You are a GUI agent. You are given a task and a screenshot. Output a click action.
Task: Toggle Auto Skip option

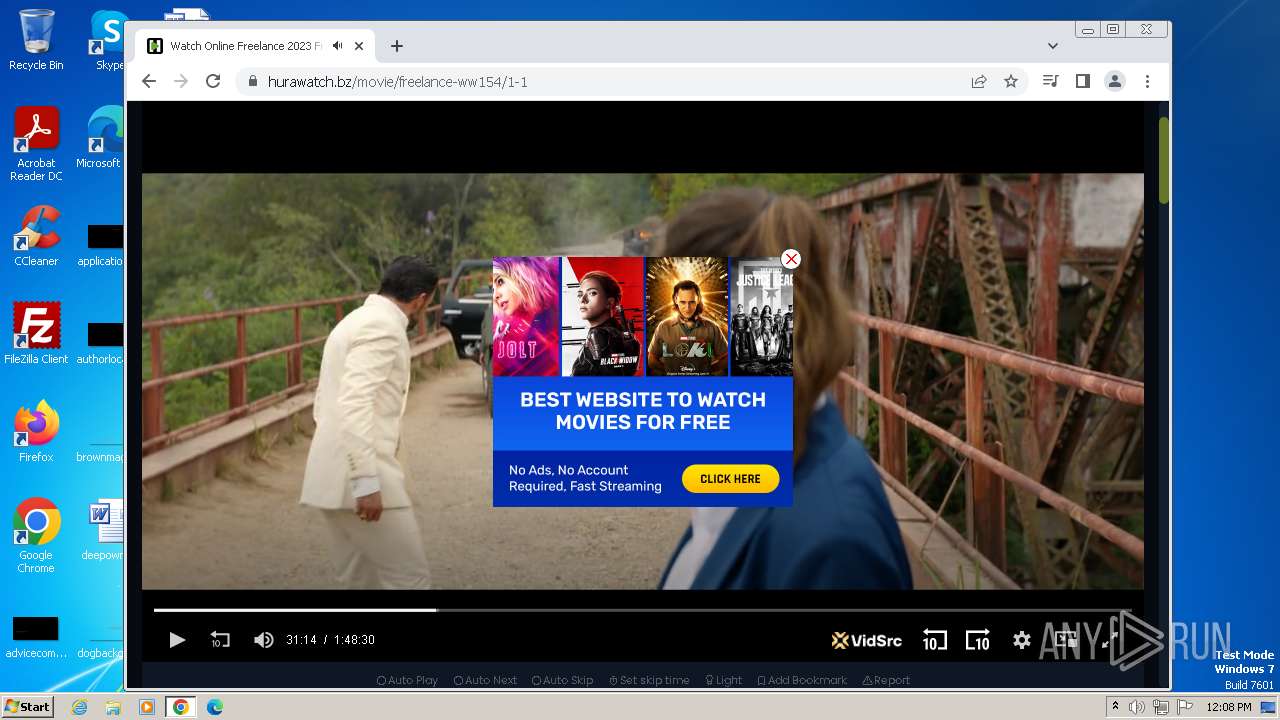pos(563,680)
